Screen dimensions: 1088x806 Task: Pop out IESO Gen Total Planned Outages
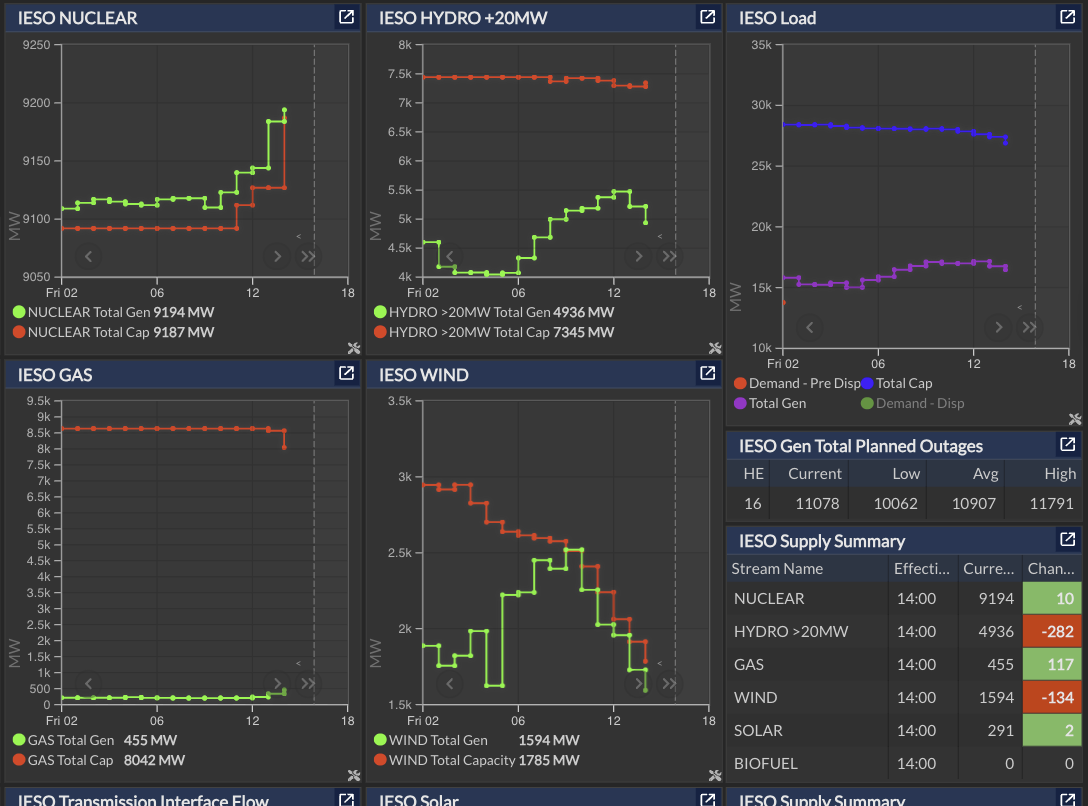(x=1067, y=444)
